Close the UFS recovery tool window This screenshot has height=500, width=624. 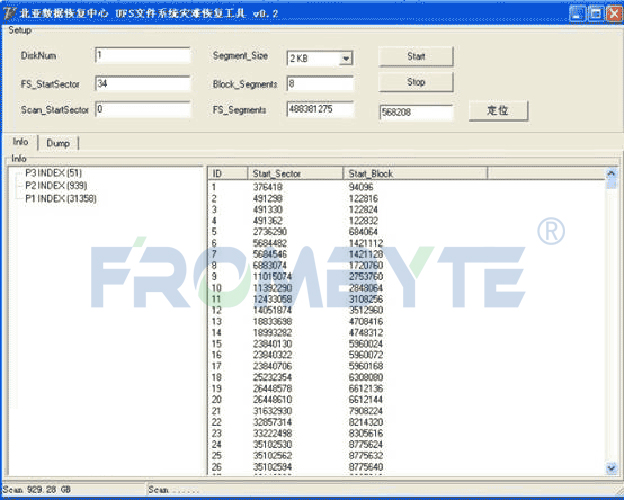[x=614, y=14]
